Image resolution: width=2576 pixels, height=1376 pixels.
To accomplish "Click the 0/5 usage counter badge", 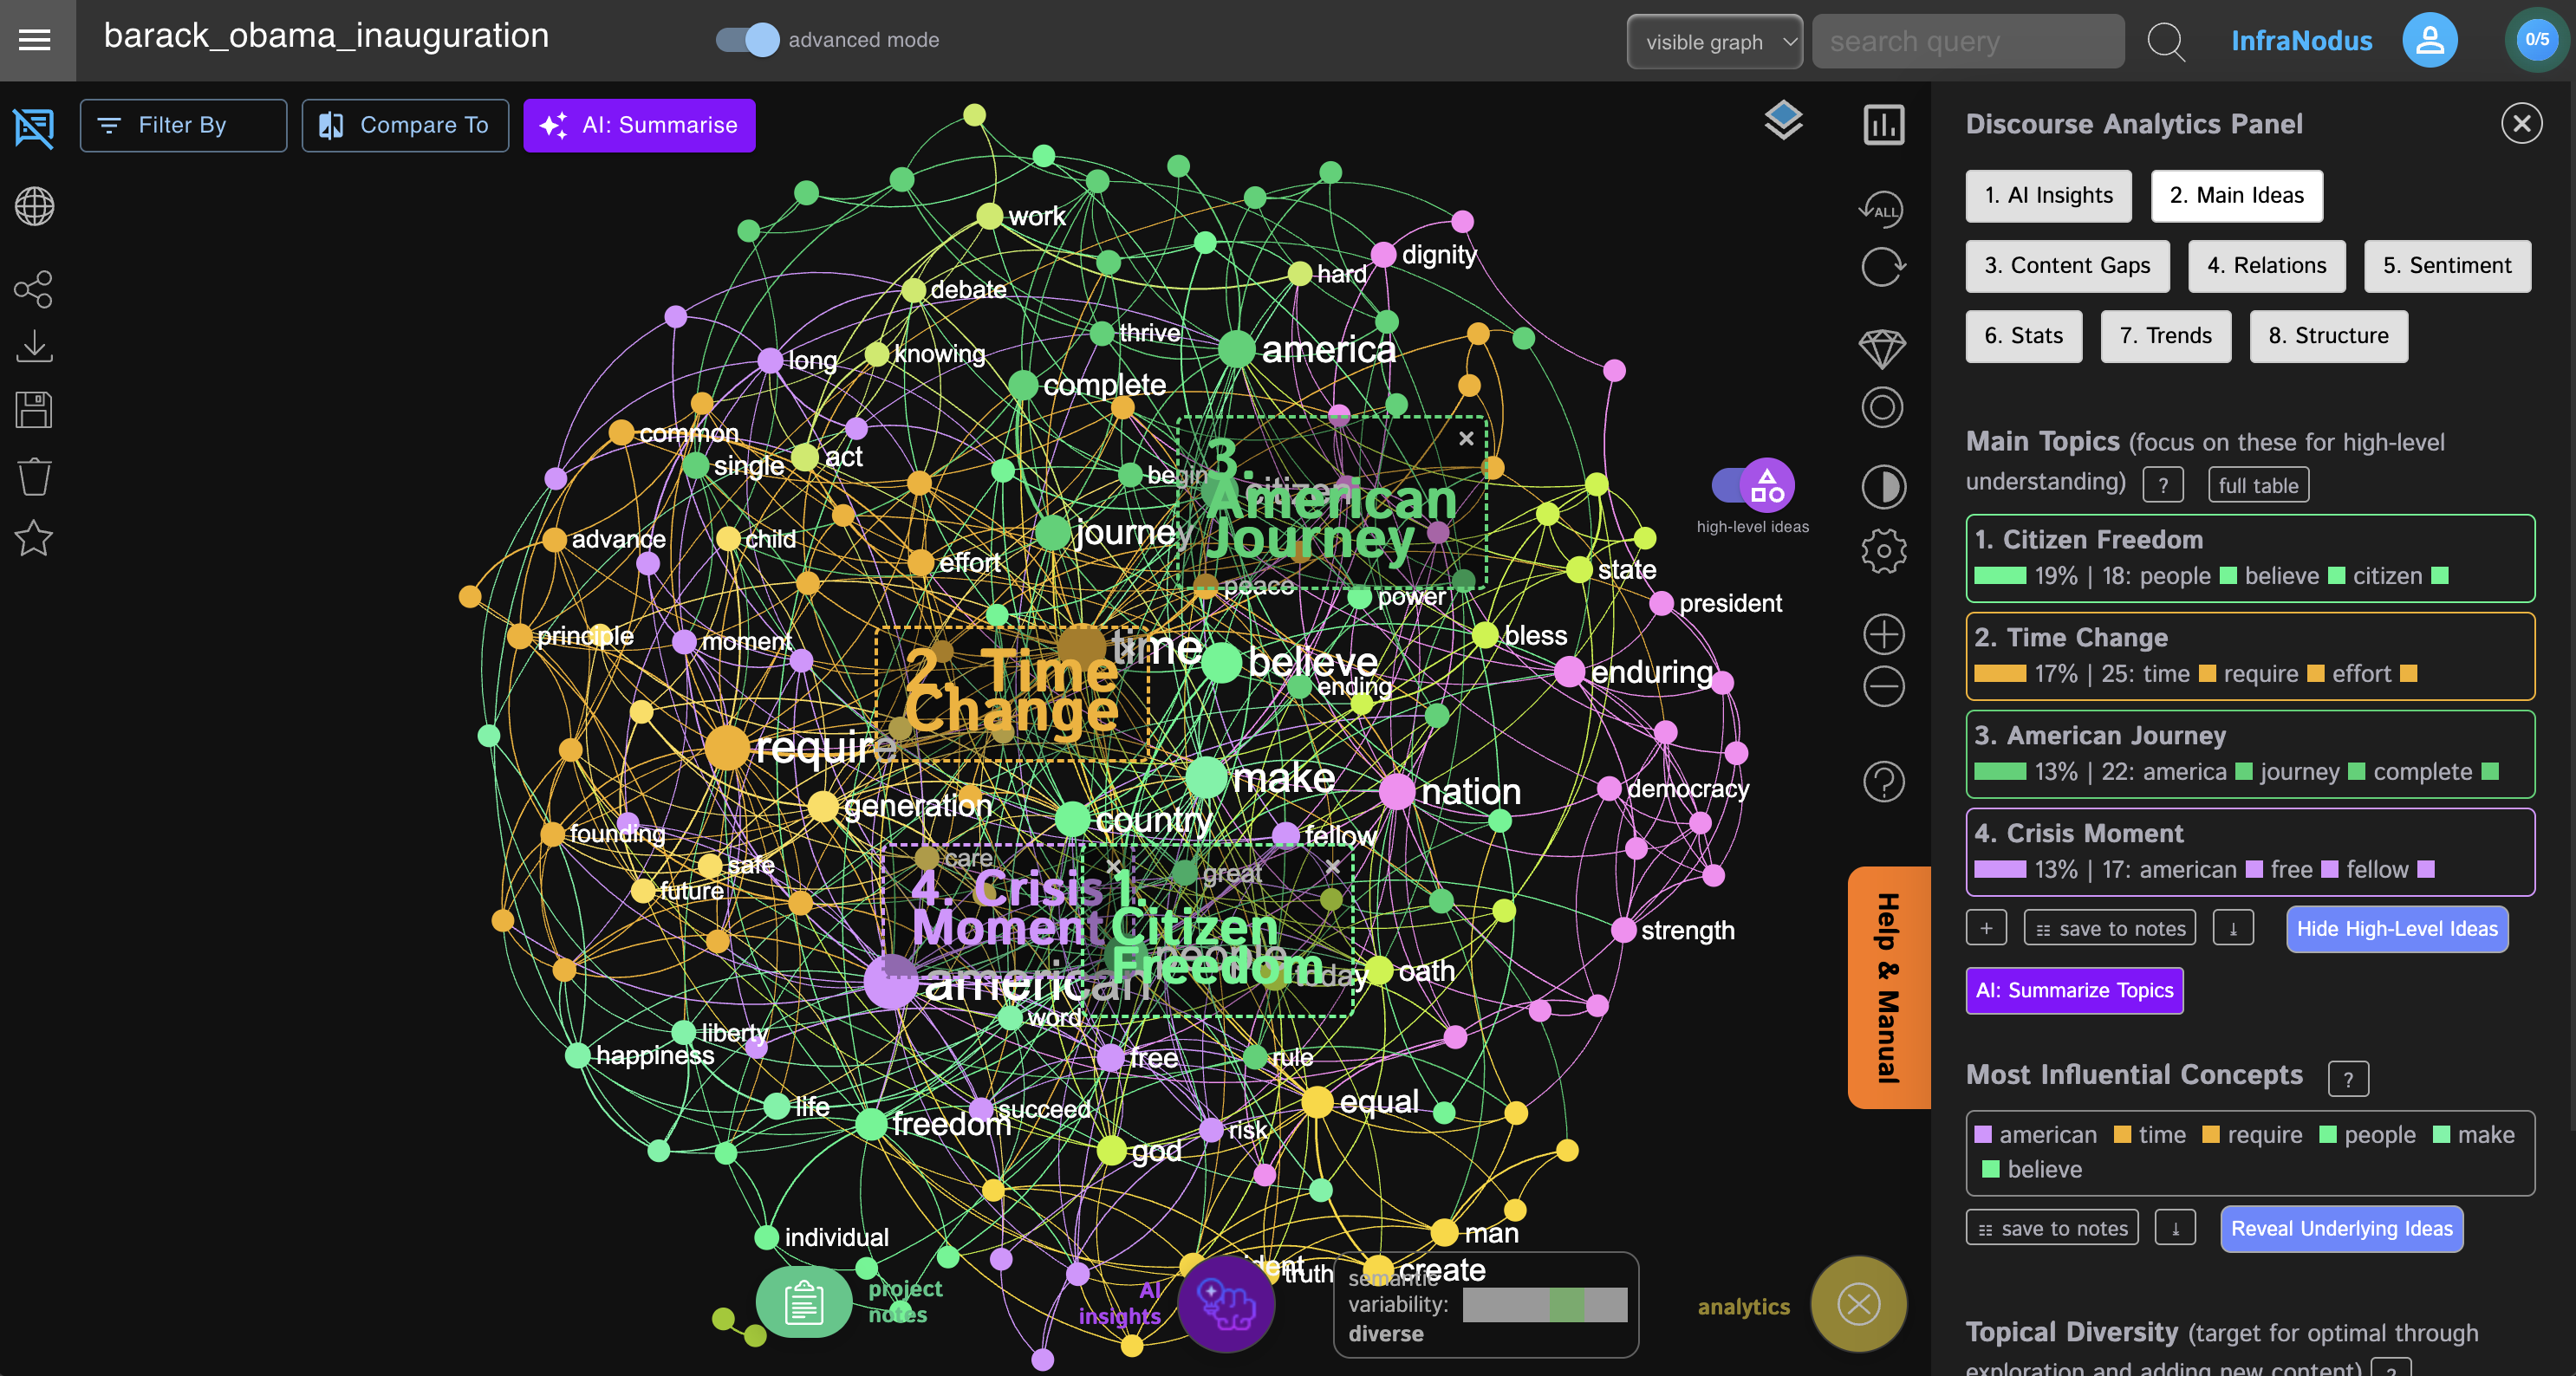I will tap(2537, 40).
